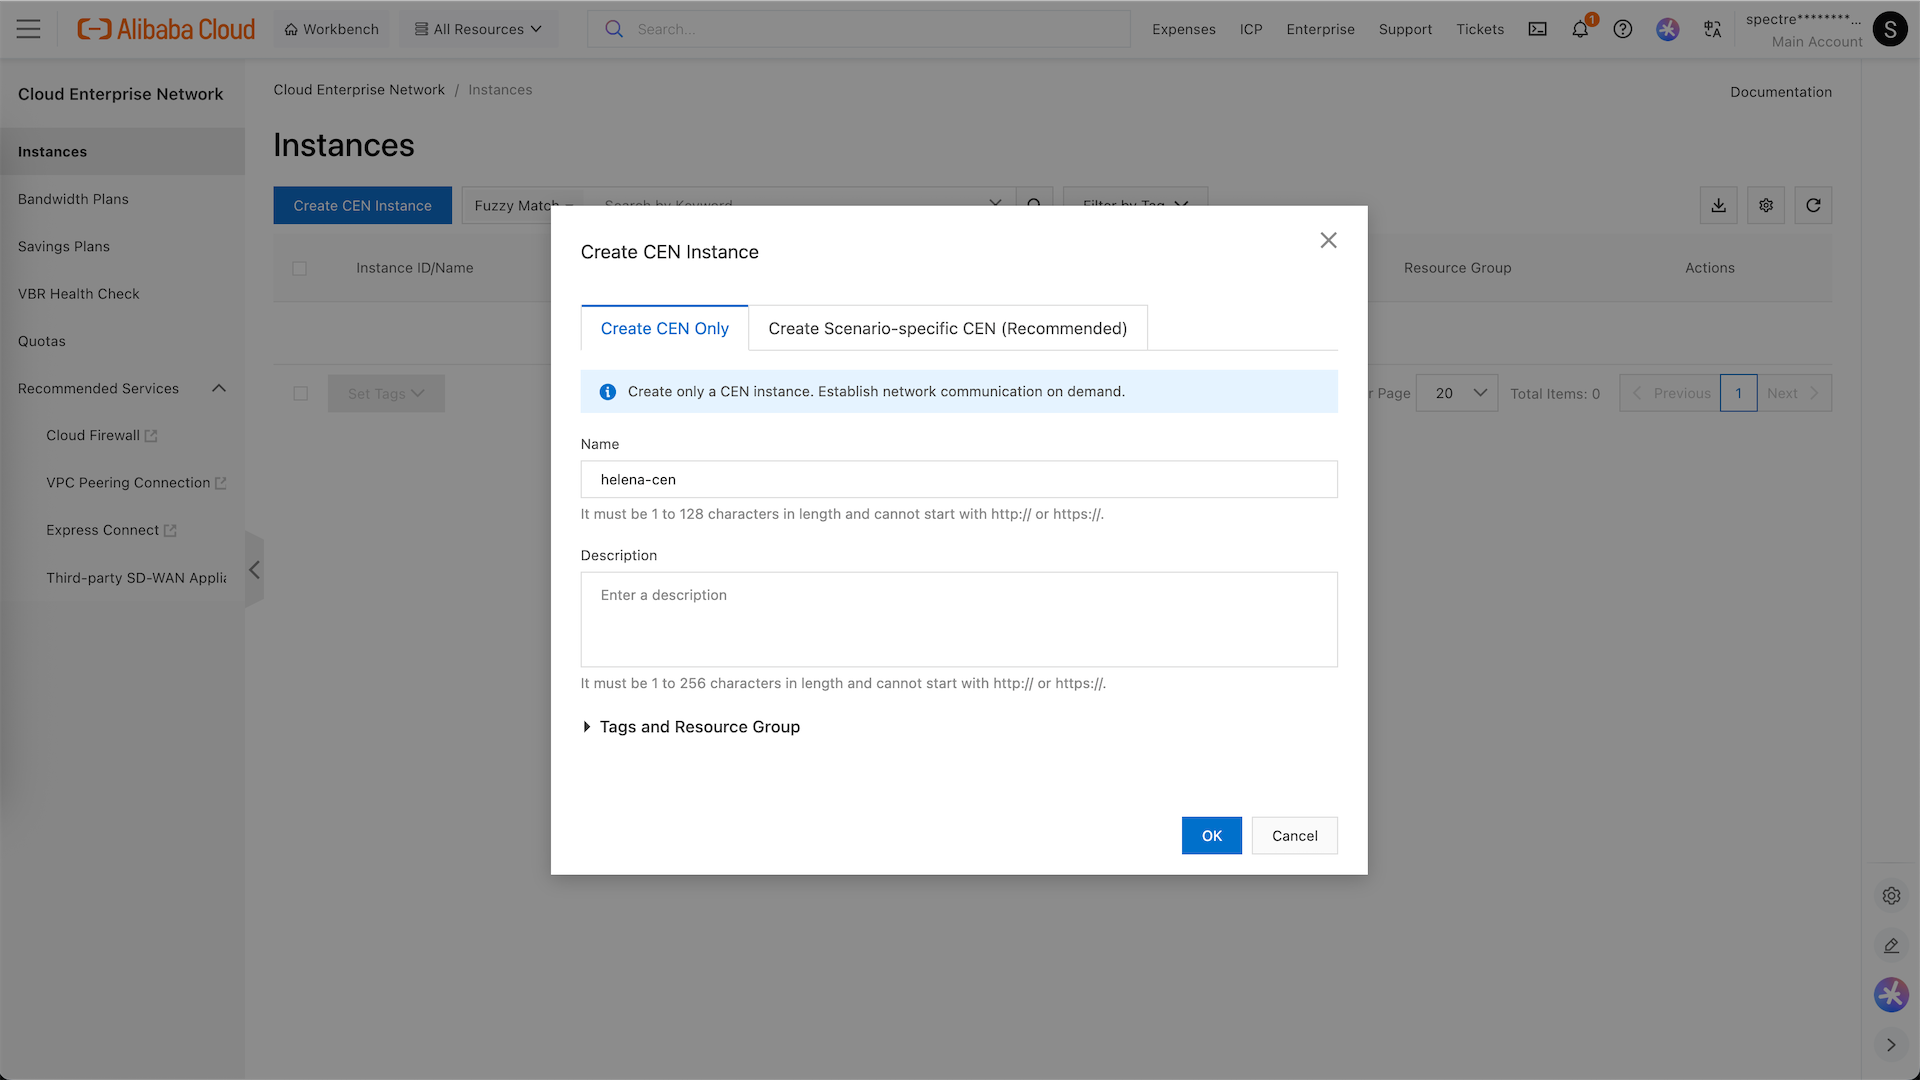1920x1080 pixels.
Task: Toggle the select-all checkbox in table header
Action: click(299, 268)
